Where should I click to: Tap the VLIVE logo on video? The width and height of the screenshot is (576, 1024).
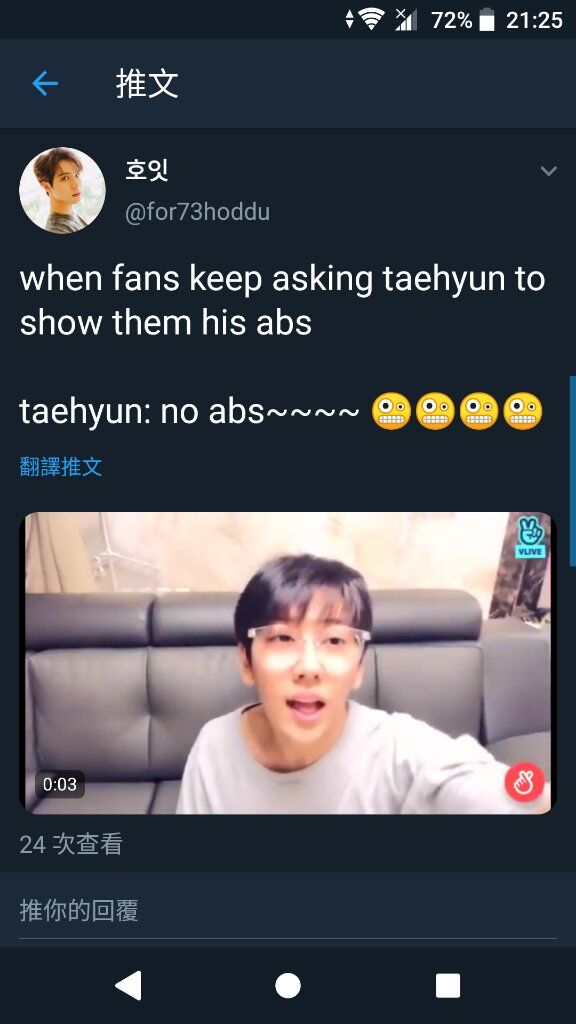pos(531,538)
